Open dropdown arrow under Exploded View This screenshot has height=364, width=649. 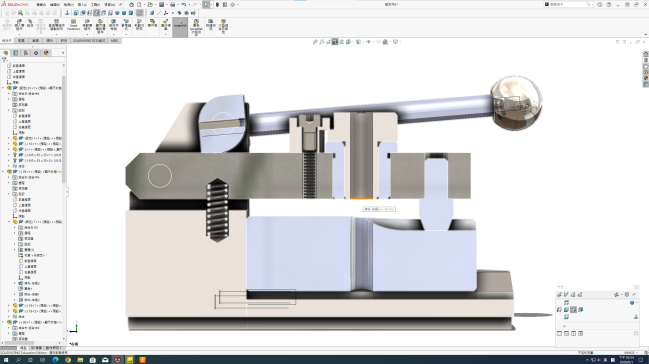[x=166, y=33]
